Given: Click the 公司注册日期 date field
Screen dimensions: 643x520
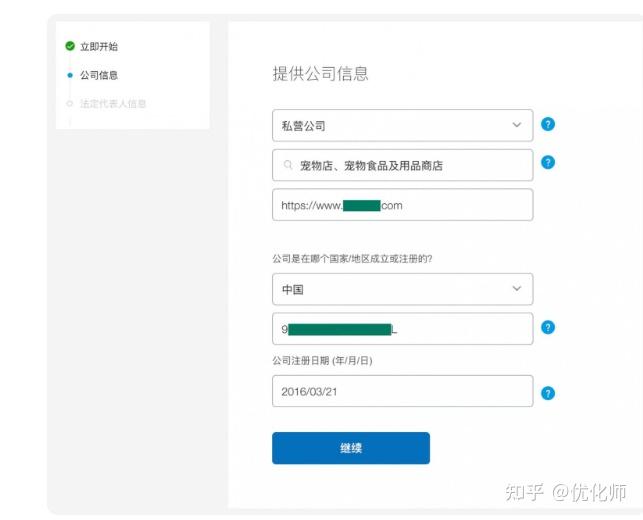Looking at the screenshot, I should 402,391.
